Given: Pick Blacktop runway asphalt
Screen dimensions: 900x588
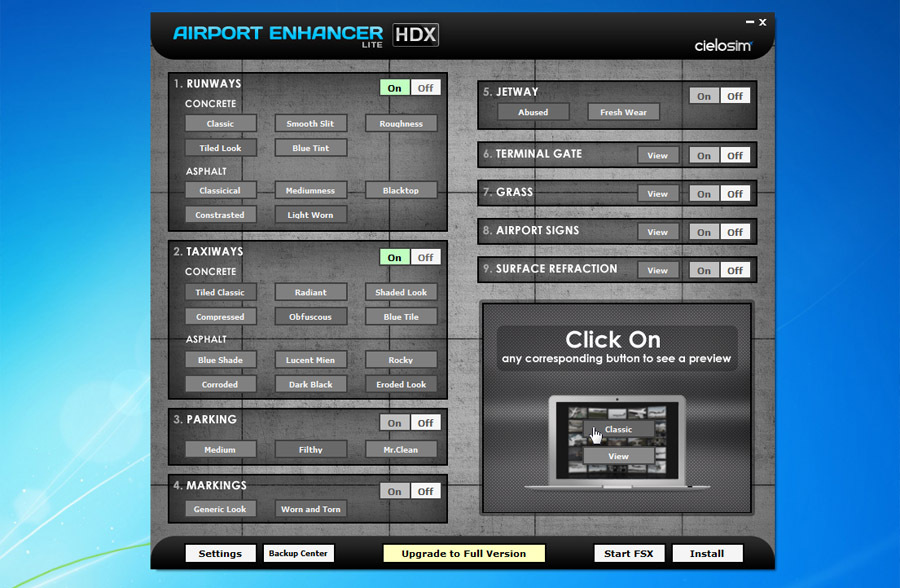Looking at the screenshot, I should pyautogui.click(x=401, y=191).
